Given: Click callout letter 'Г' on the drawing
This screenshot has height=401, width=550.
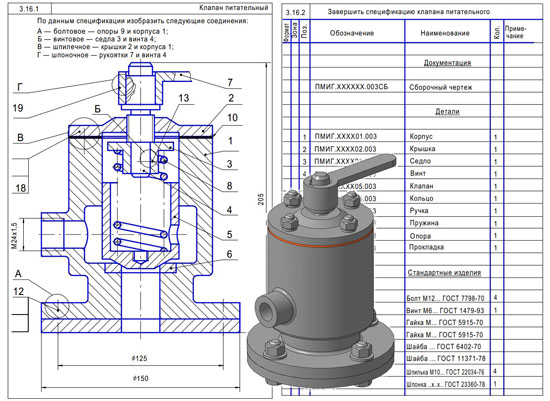Looking at the screenshot, I should click(20, 87).
